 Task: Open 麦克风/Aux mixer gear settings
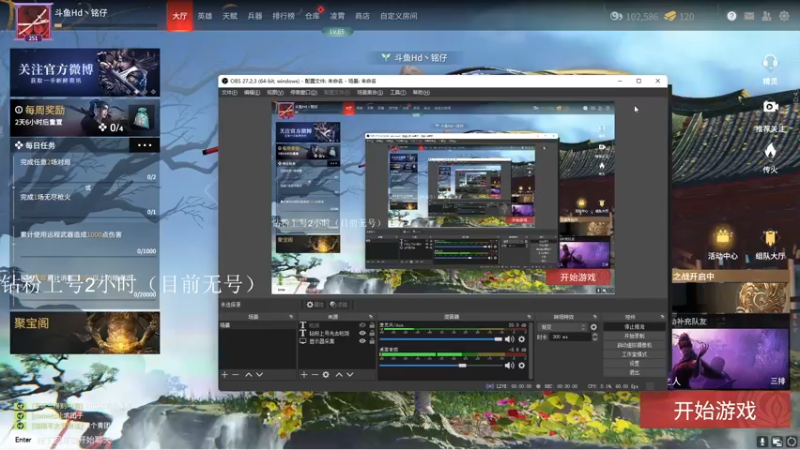click(x=521, y=339)
